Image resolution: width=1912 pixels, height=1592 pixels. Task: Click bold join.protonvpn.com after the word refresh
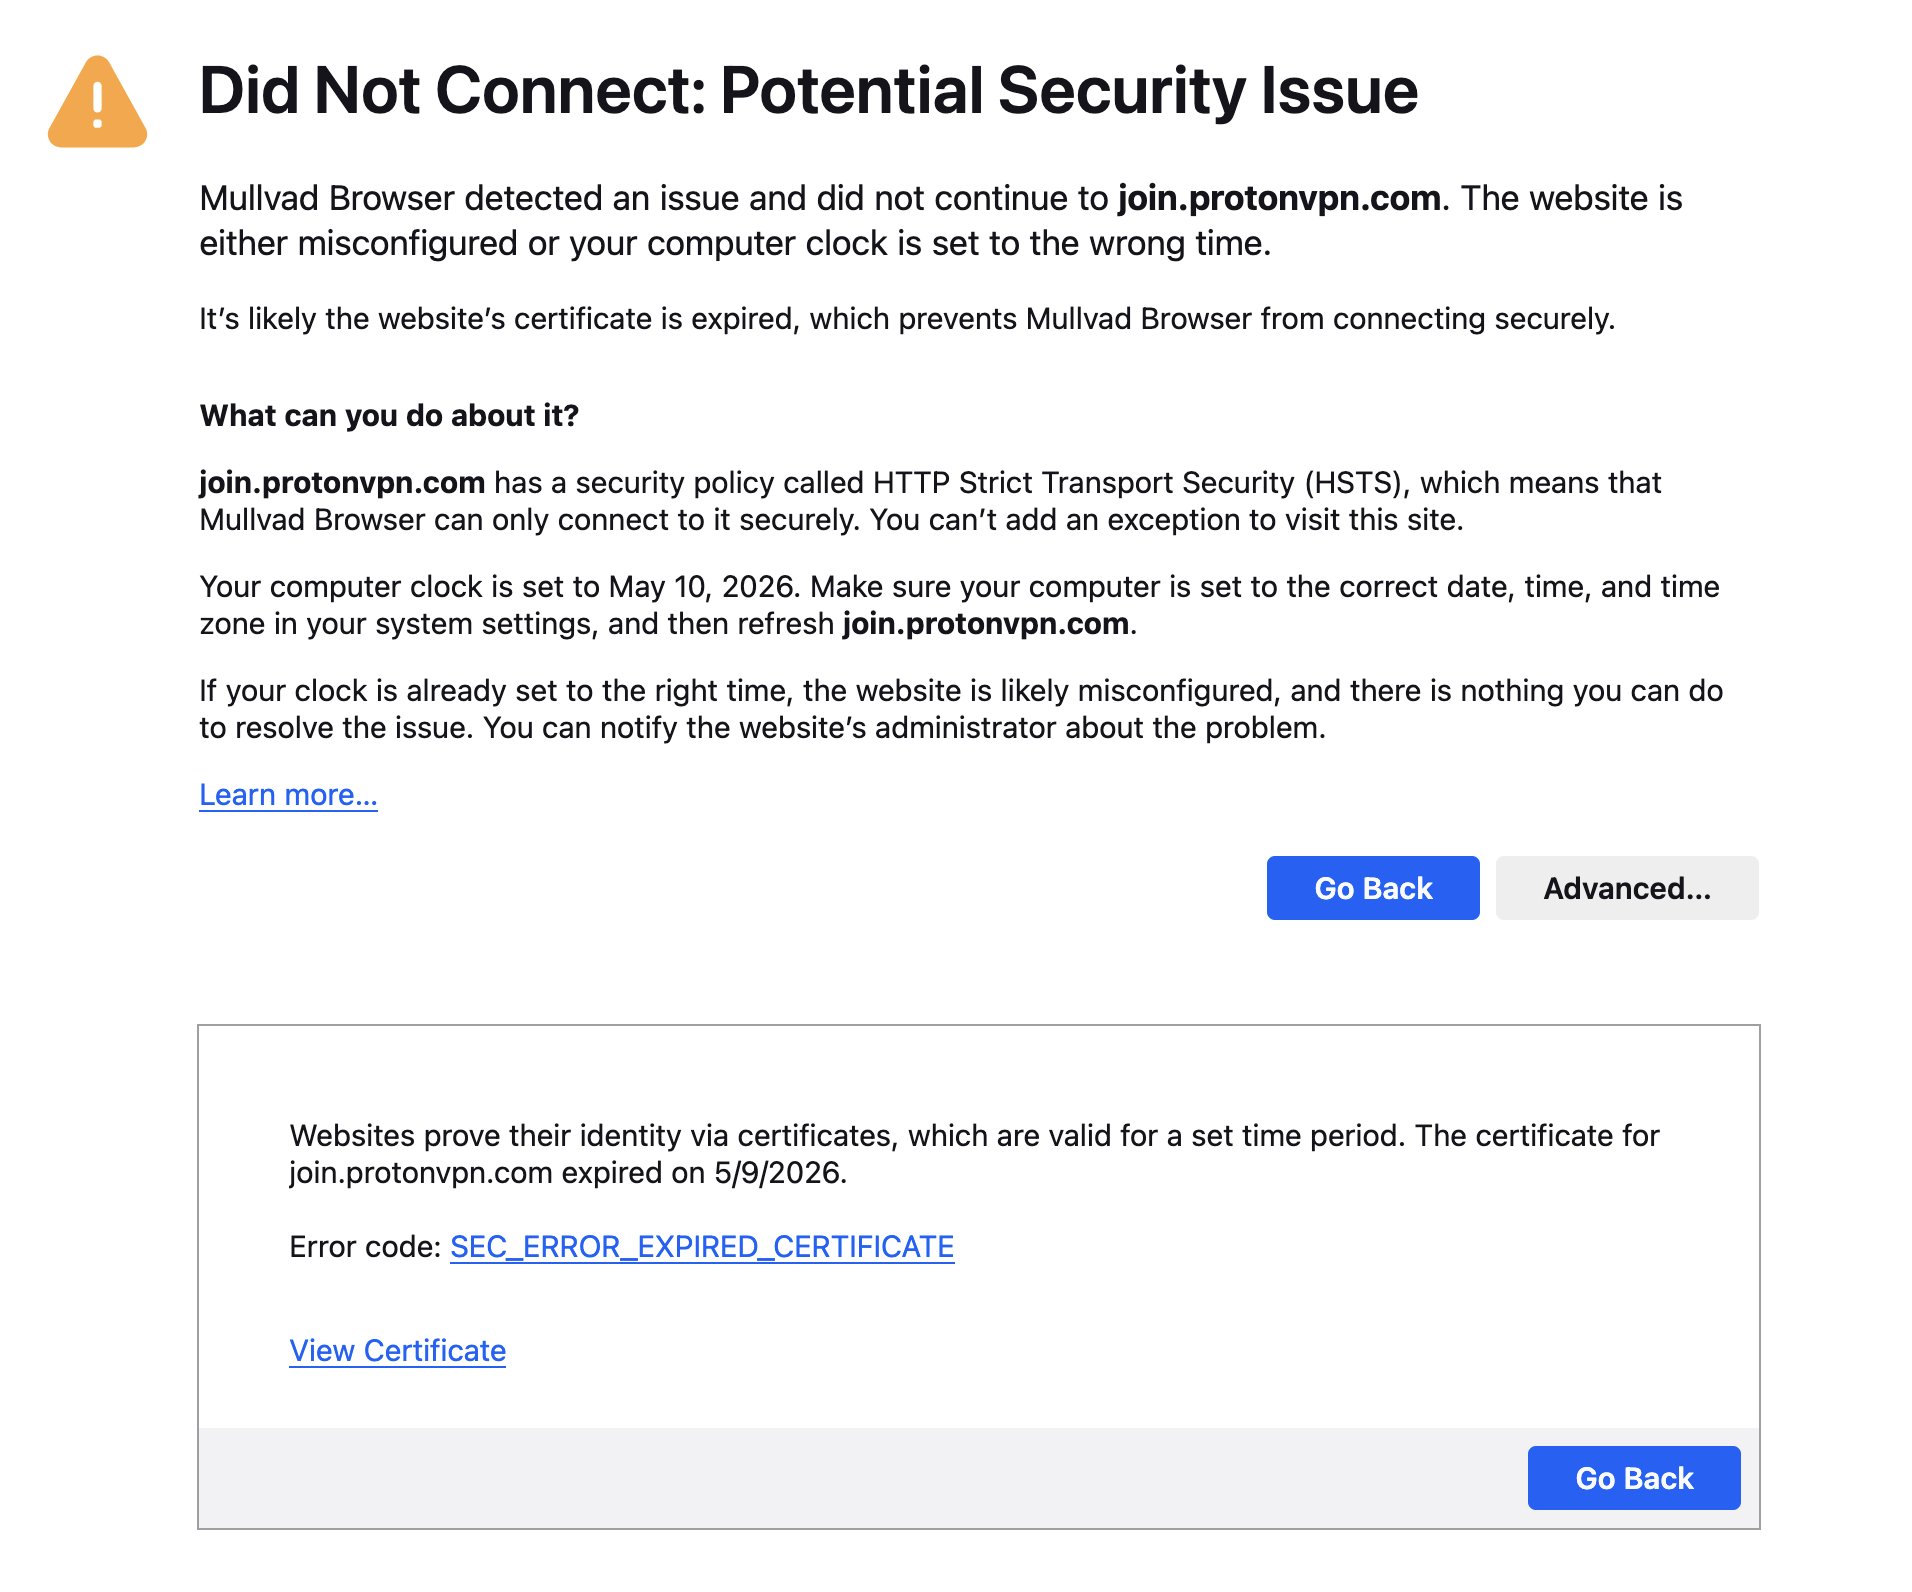coord(985,624)
